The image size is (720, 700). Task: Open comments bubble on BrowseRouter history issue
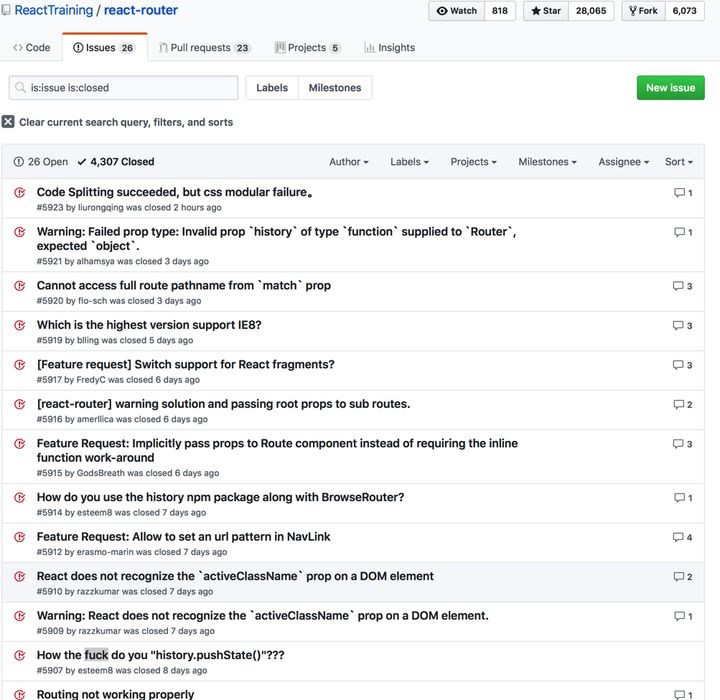(683, 497)
